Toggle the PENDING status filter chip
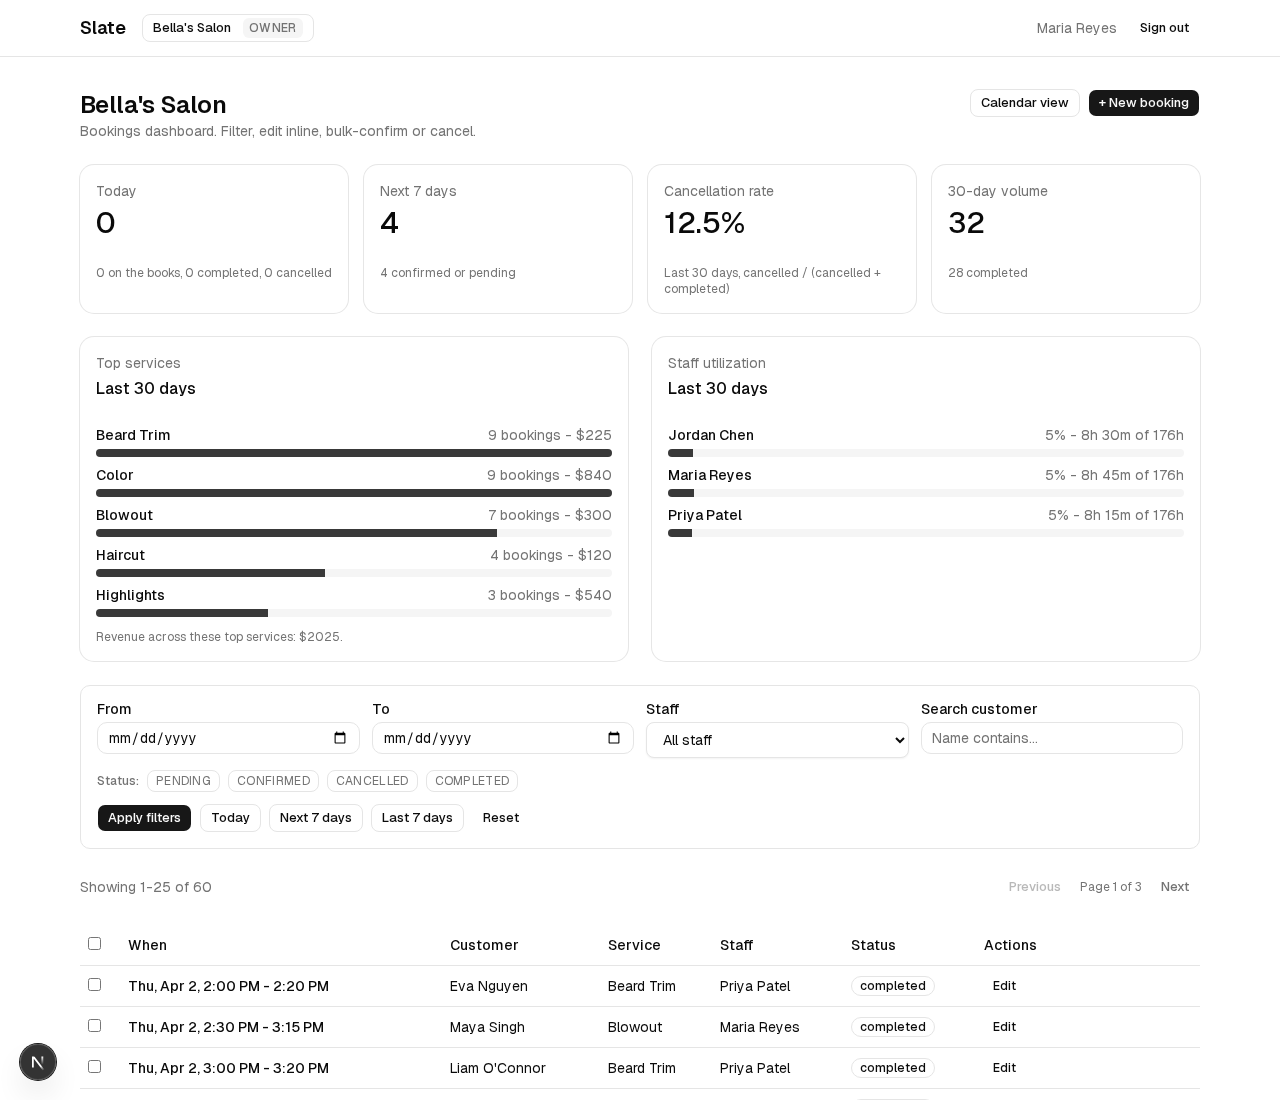 pos(183,781)
